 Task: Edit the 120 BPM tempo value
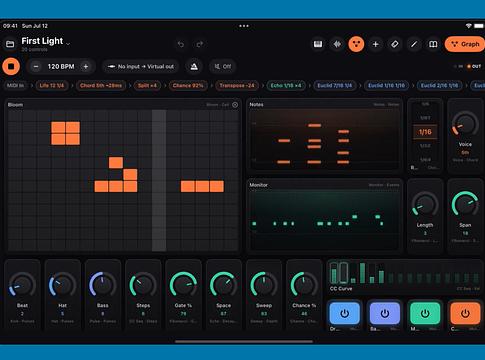[x=61, y=67]
